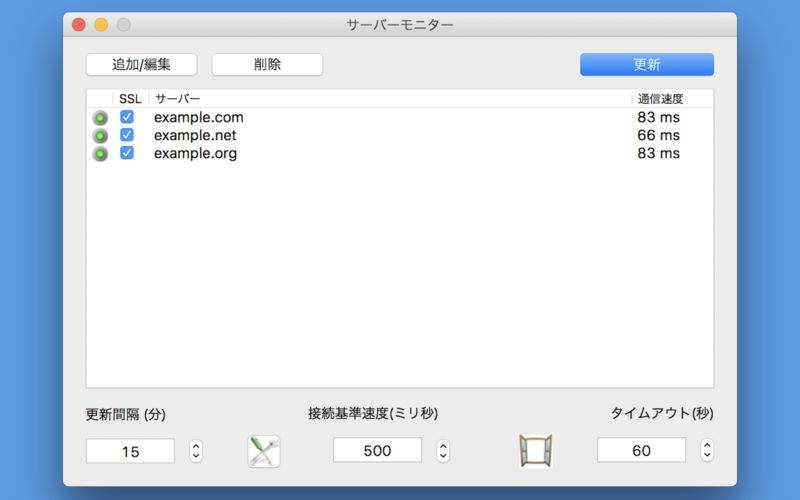The width and height of the screenshot is (800, 500).
Task: Click the connection speed field showing 500
Action: tap(377, 451)
